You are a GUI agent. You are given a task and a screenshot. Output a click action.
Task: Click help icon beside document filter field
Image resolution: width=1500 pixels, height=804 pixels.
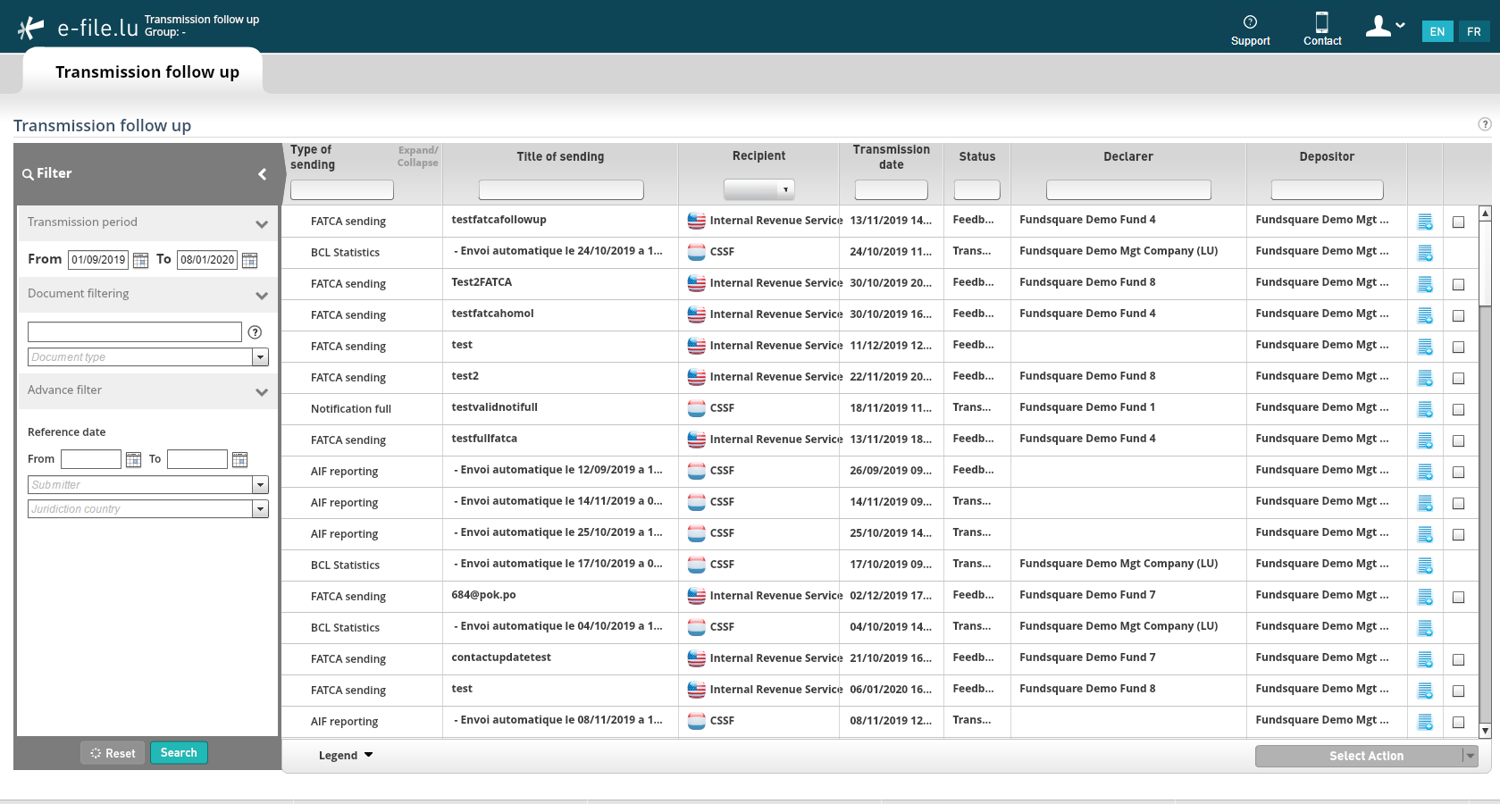tap(255, 332)
